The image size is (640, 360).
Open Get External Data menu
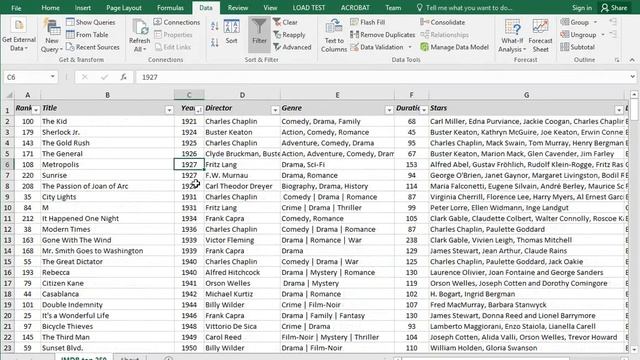tap(19, 36)
